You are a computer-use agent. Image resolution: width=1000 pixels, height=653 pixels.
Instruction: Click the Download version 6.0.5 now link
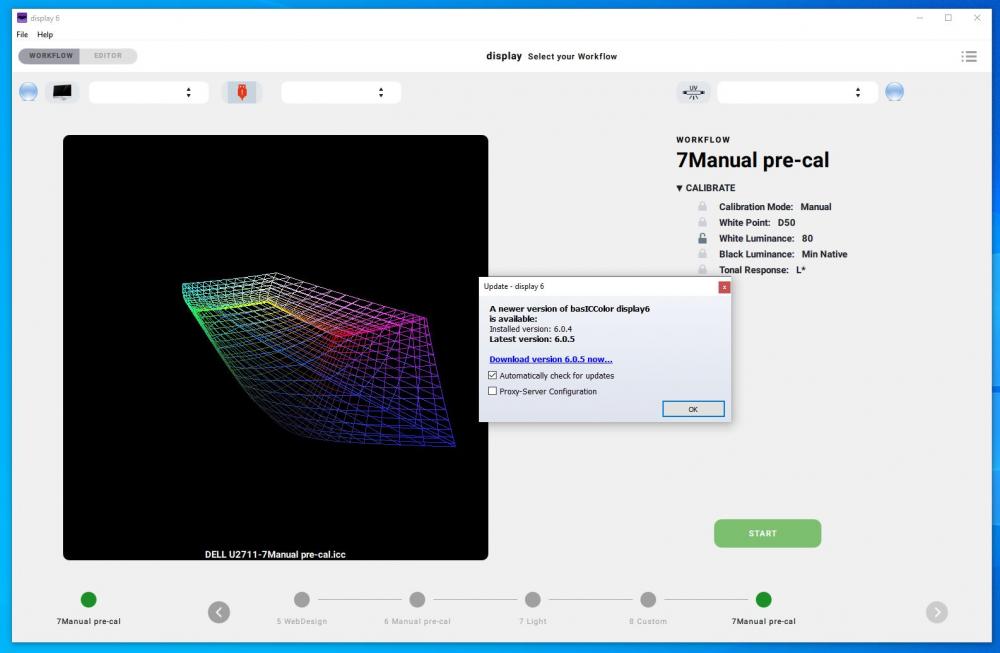[550, 359]
